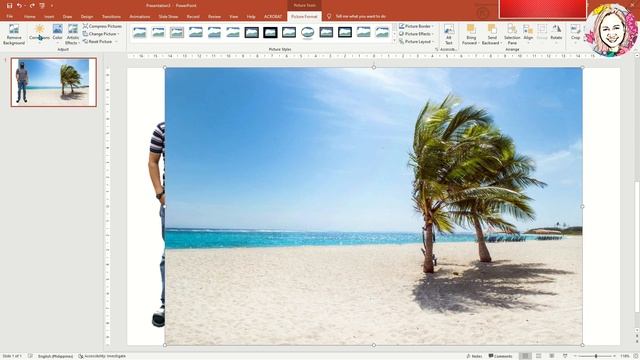Click the Comments button in status bar
The height and width of the screenshot is (360, 640).
pyautogui.click(x=500, y=356)
